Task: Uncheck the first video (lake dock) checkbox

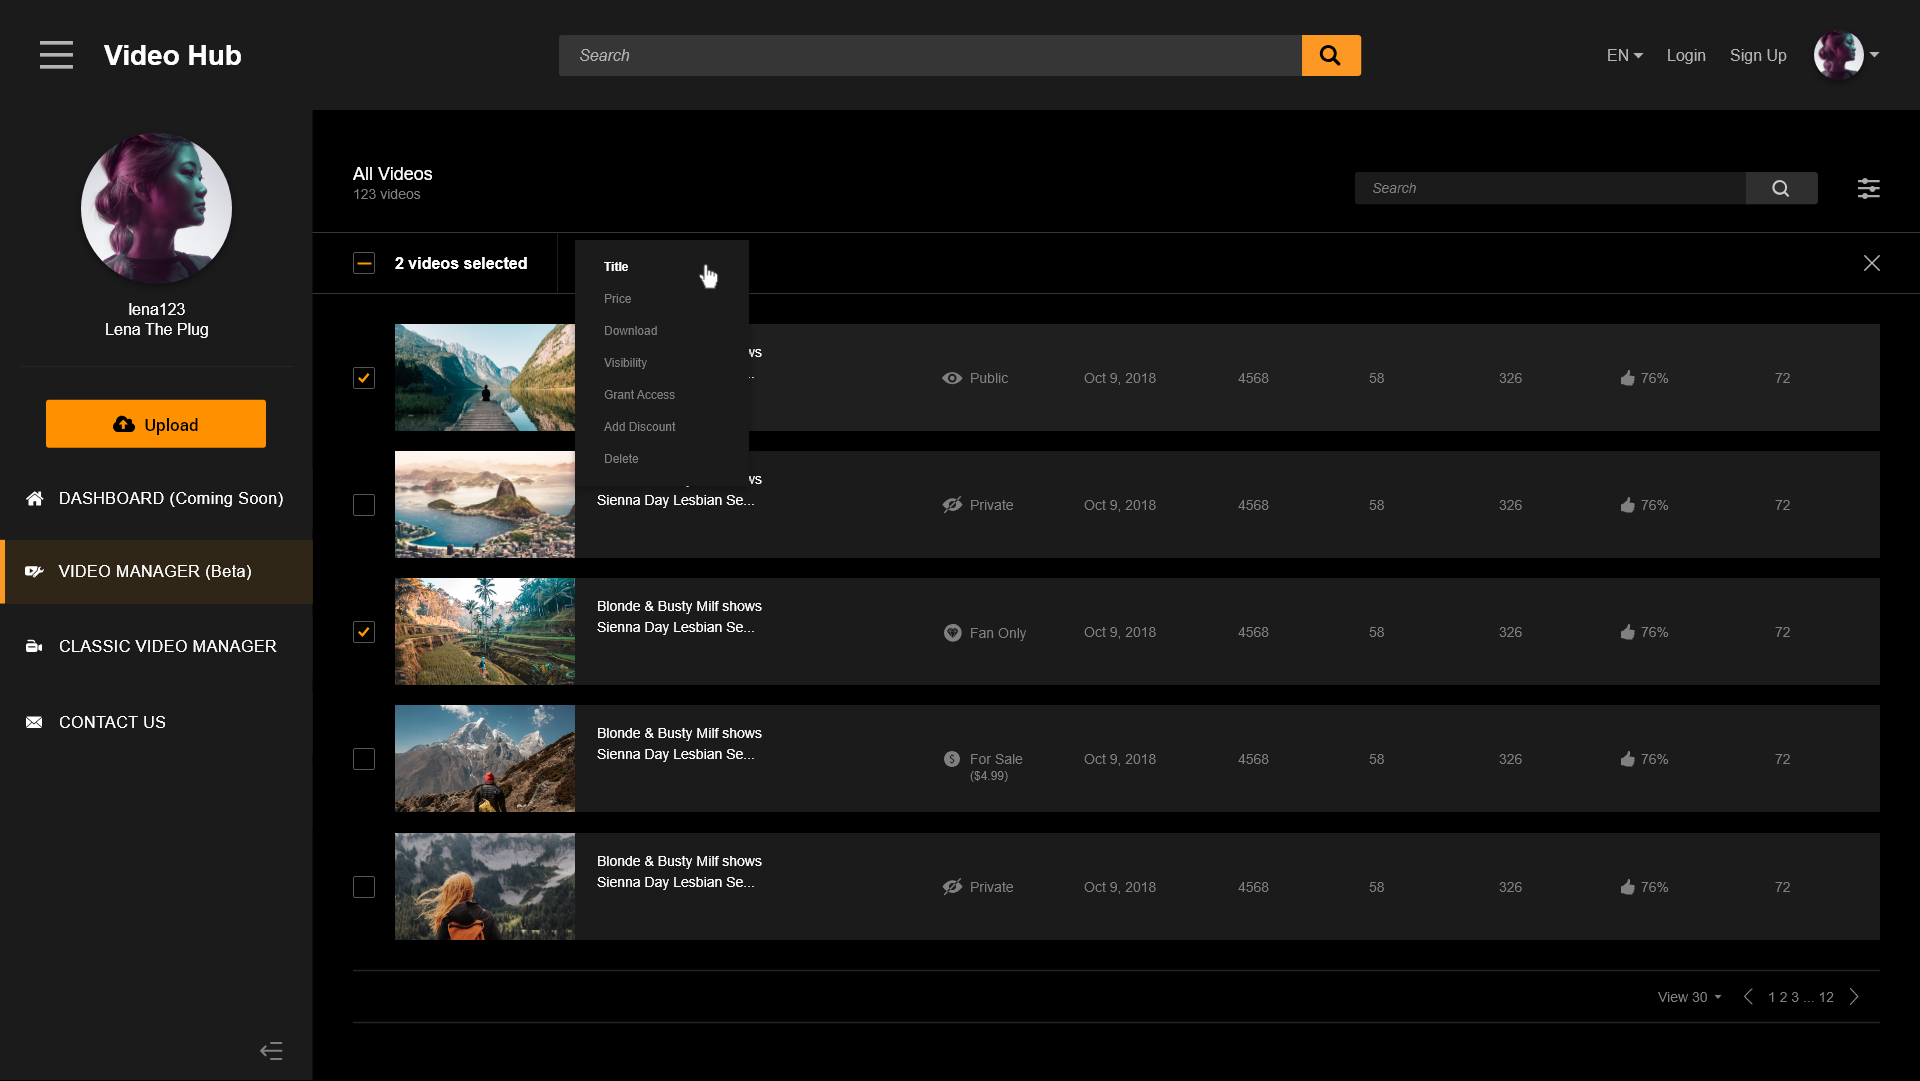Action: point(364,378)
